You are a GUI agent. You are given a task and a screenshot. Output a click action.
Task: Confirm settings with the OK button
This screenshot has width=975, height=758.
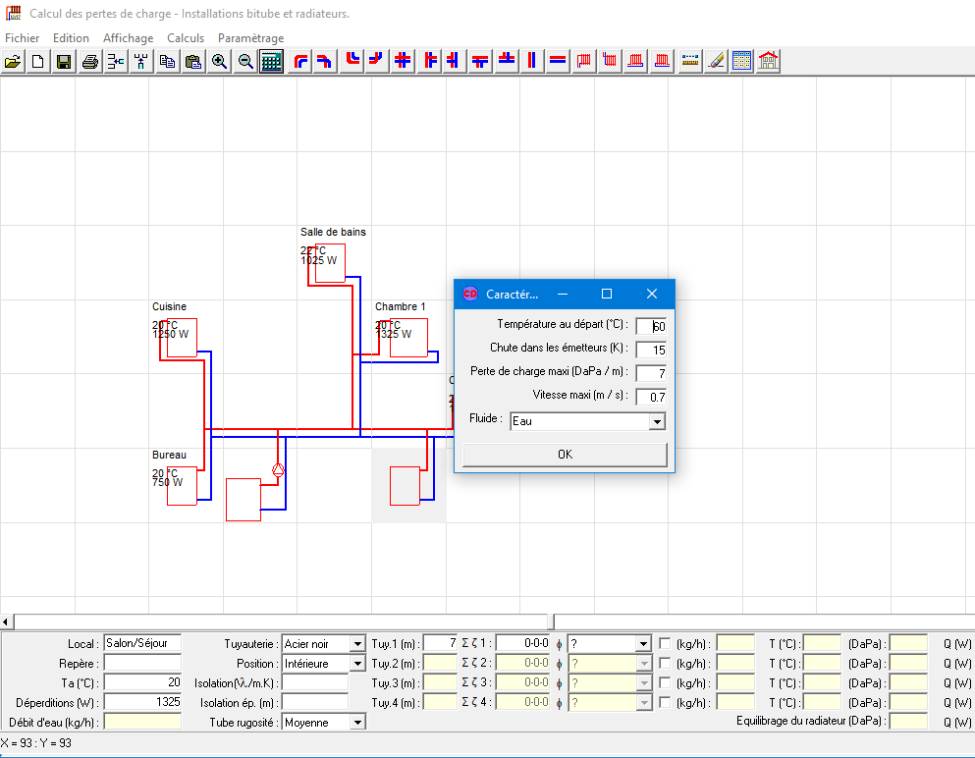(x=563, y=453)
